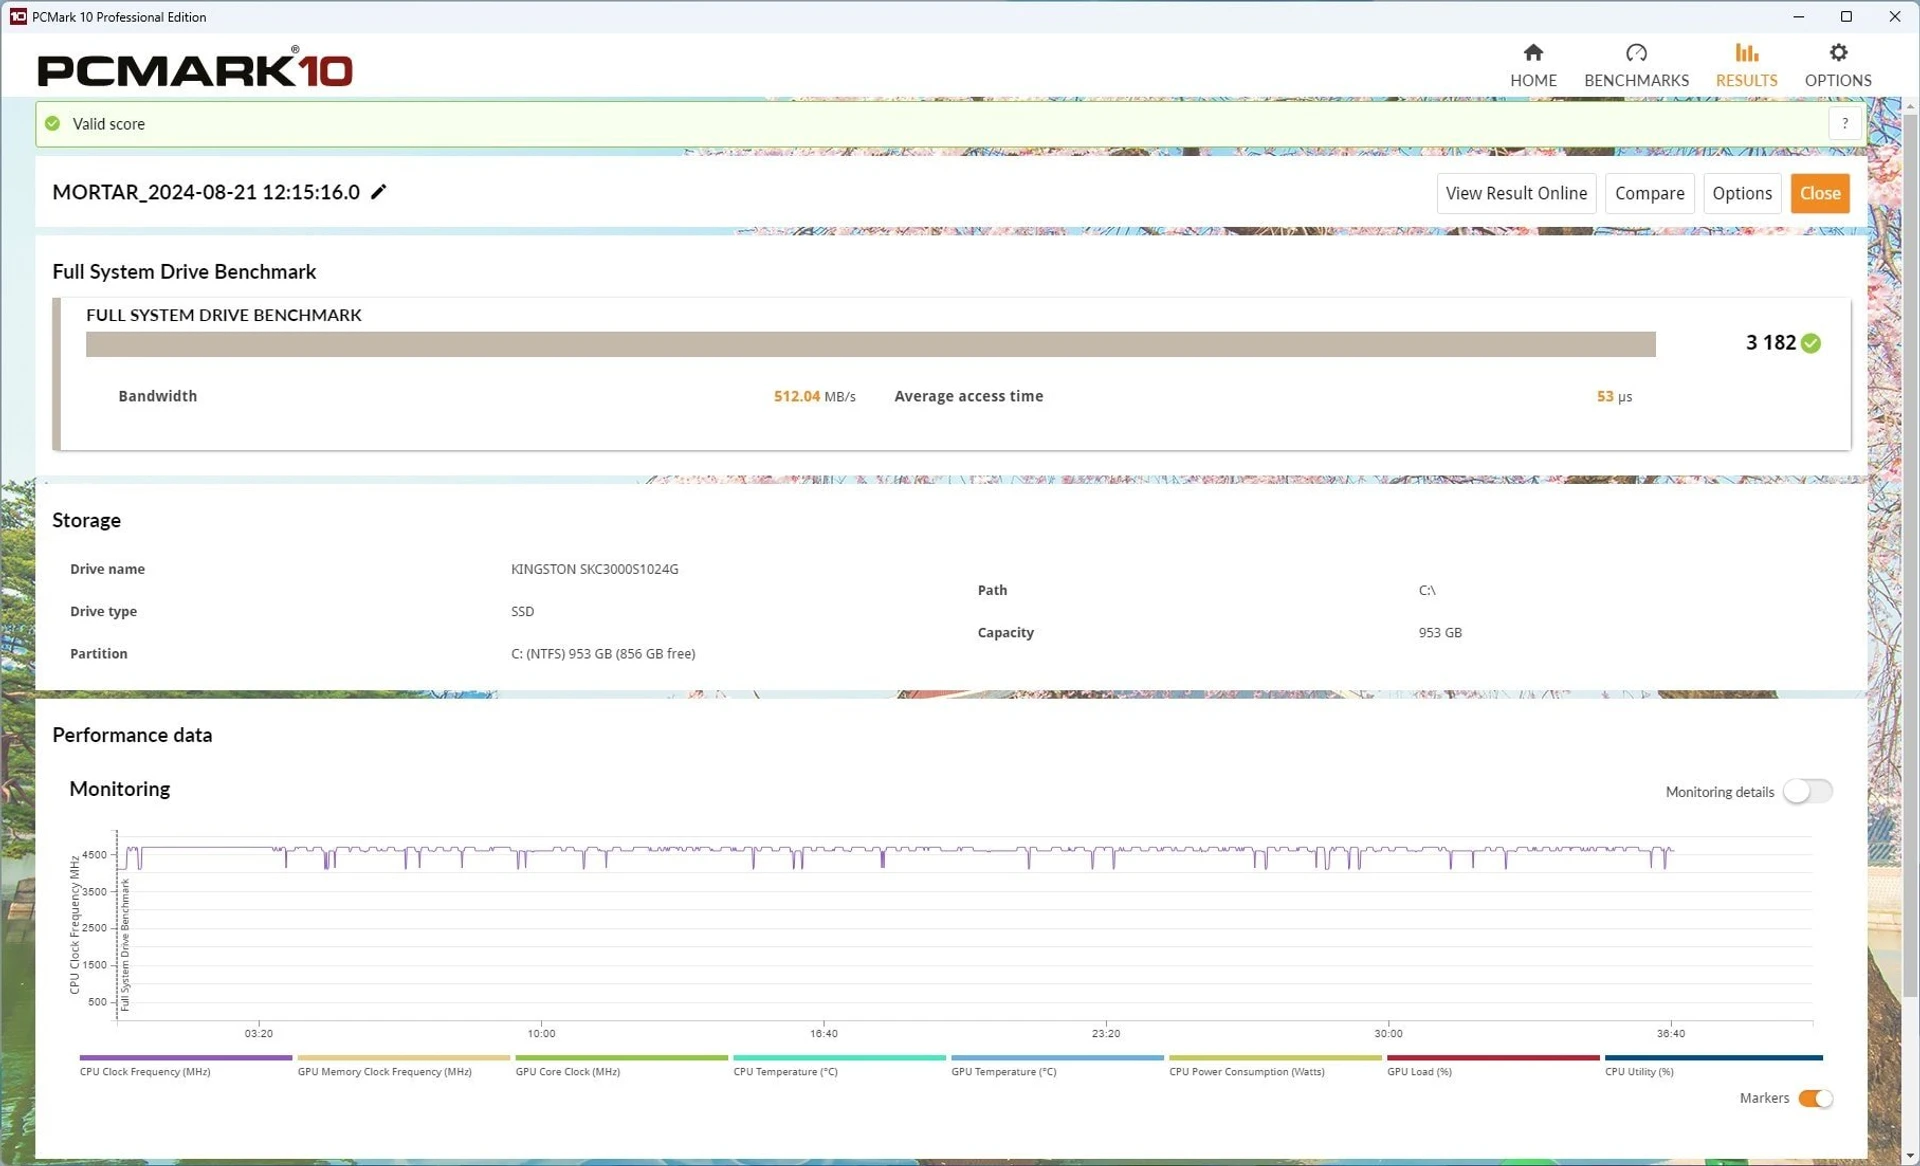Click the Performance data heading
The height and width of the screenshot is (1166, 1920).
tap(132, 734)
